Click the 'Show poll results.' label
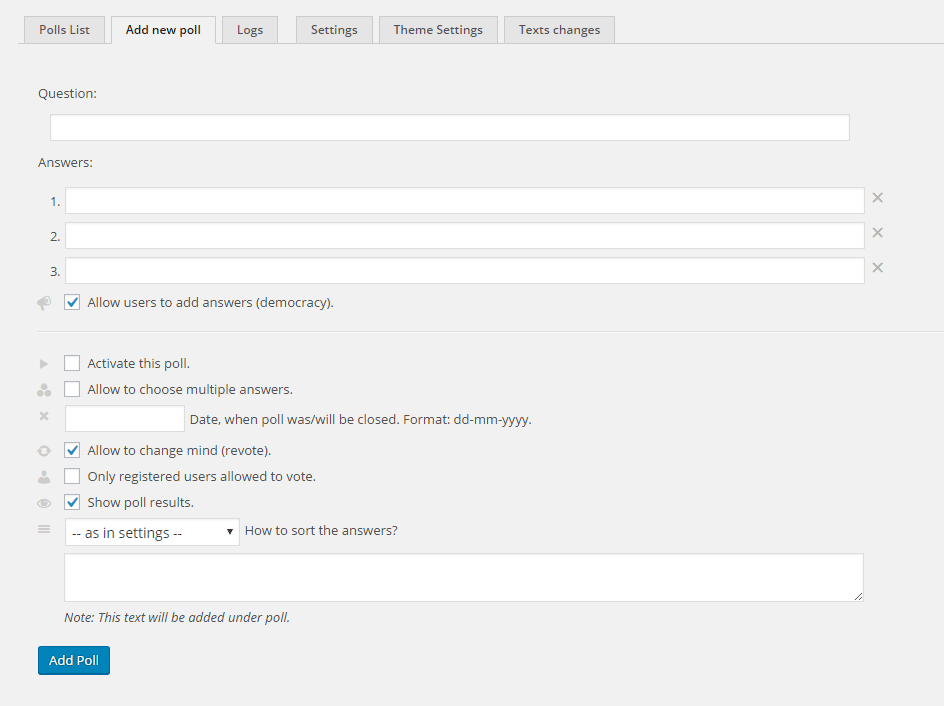This screenshot has width=944, height=706. [x=140, y=503]
